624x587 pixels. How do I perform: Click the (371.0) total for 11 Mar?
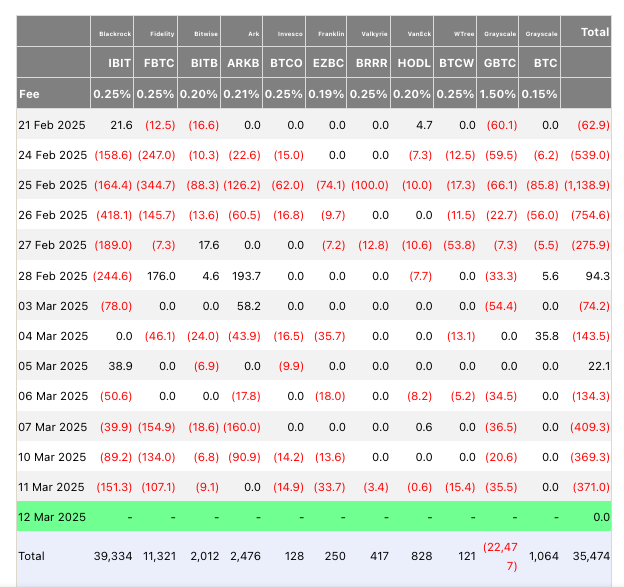coord(591,487)
